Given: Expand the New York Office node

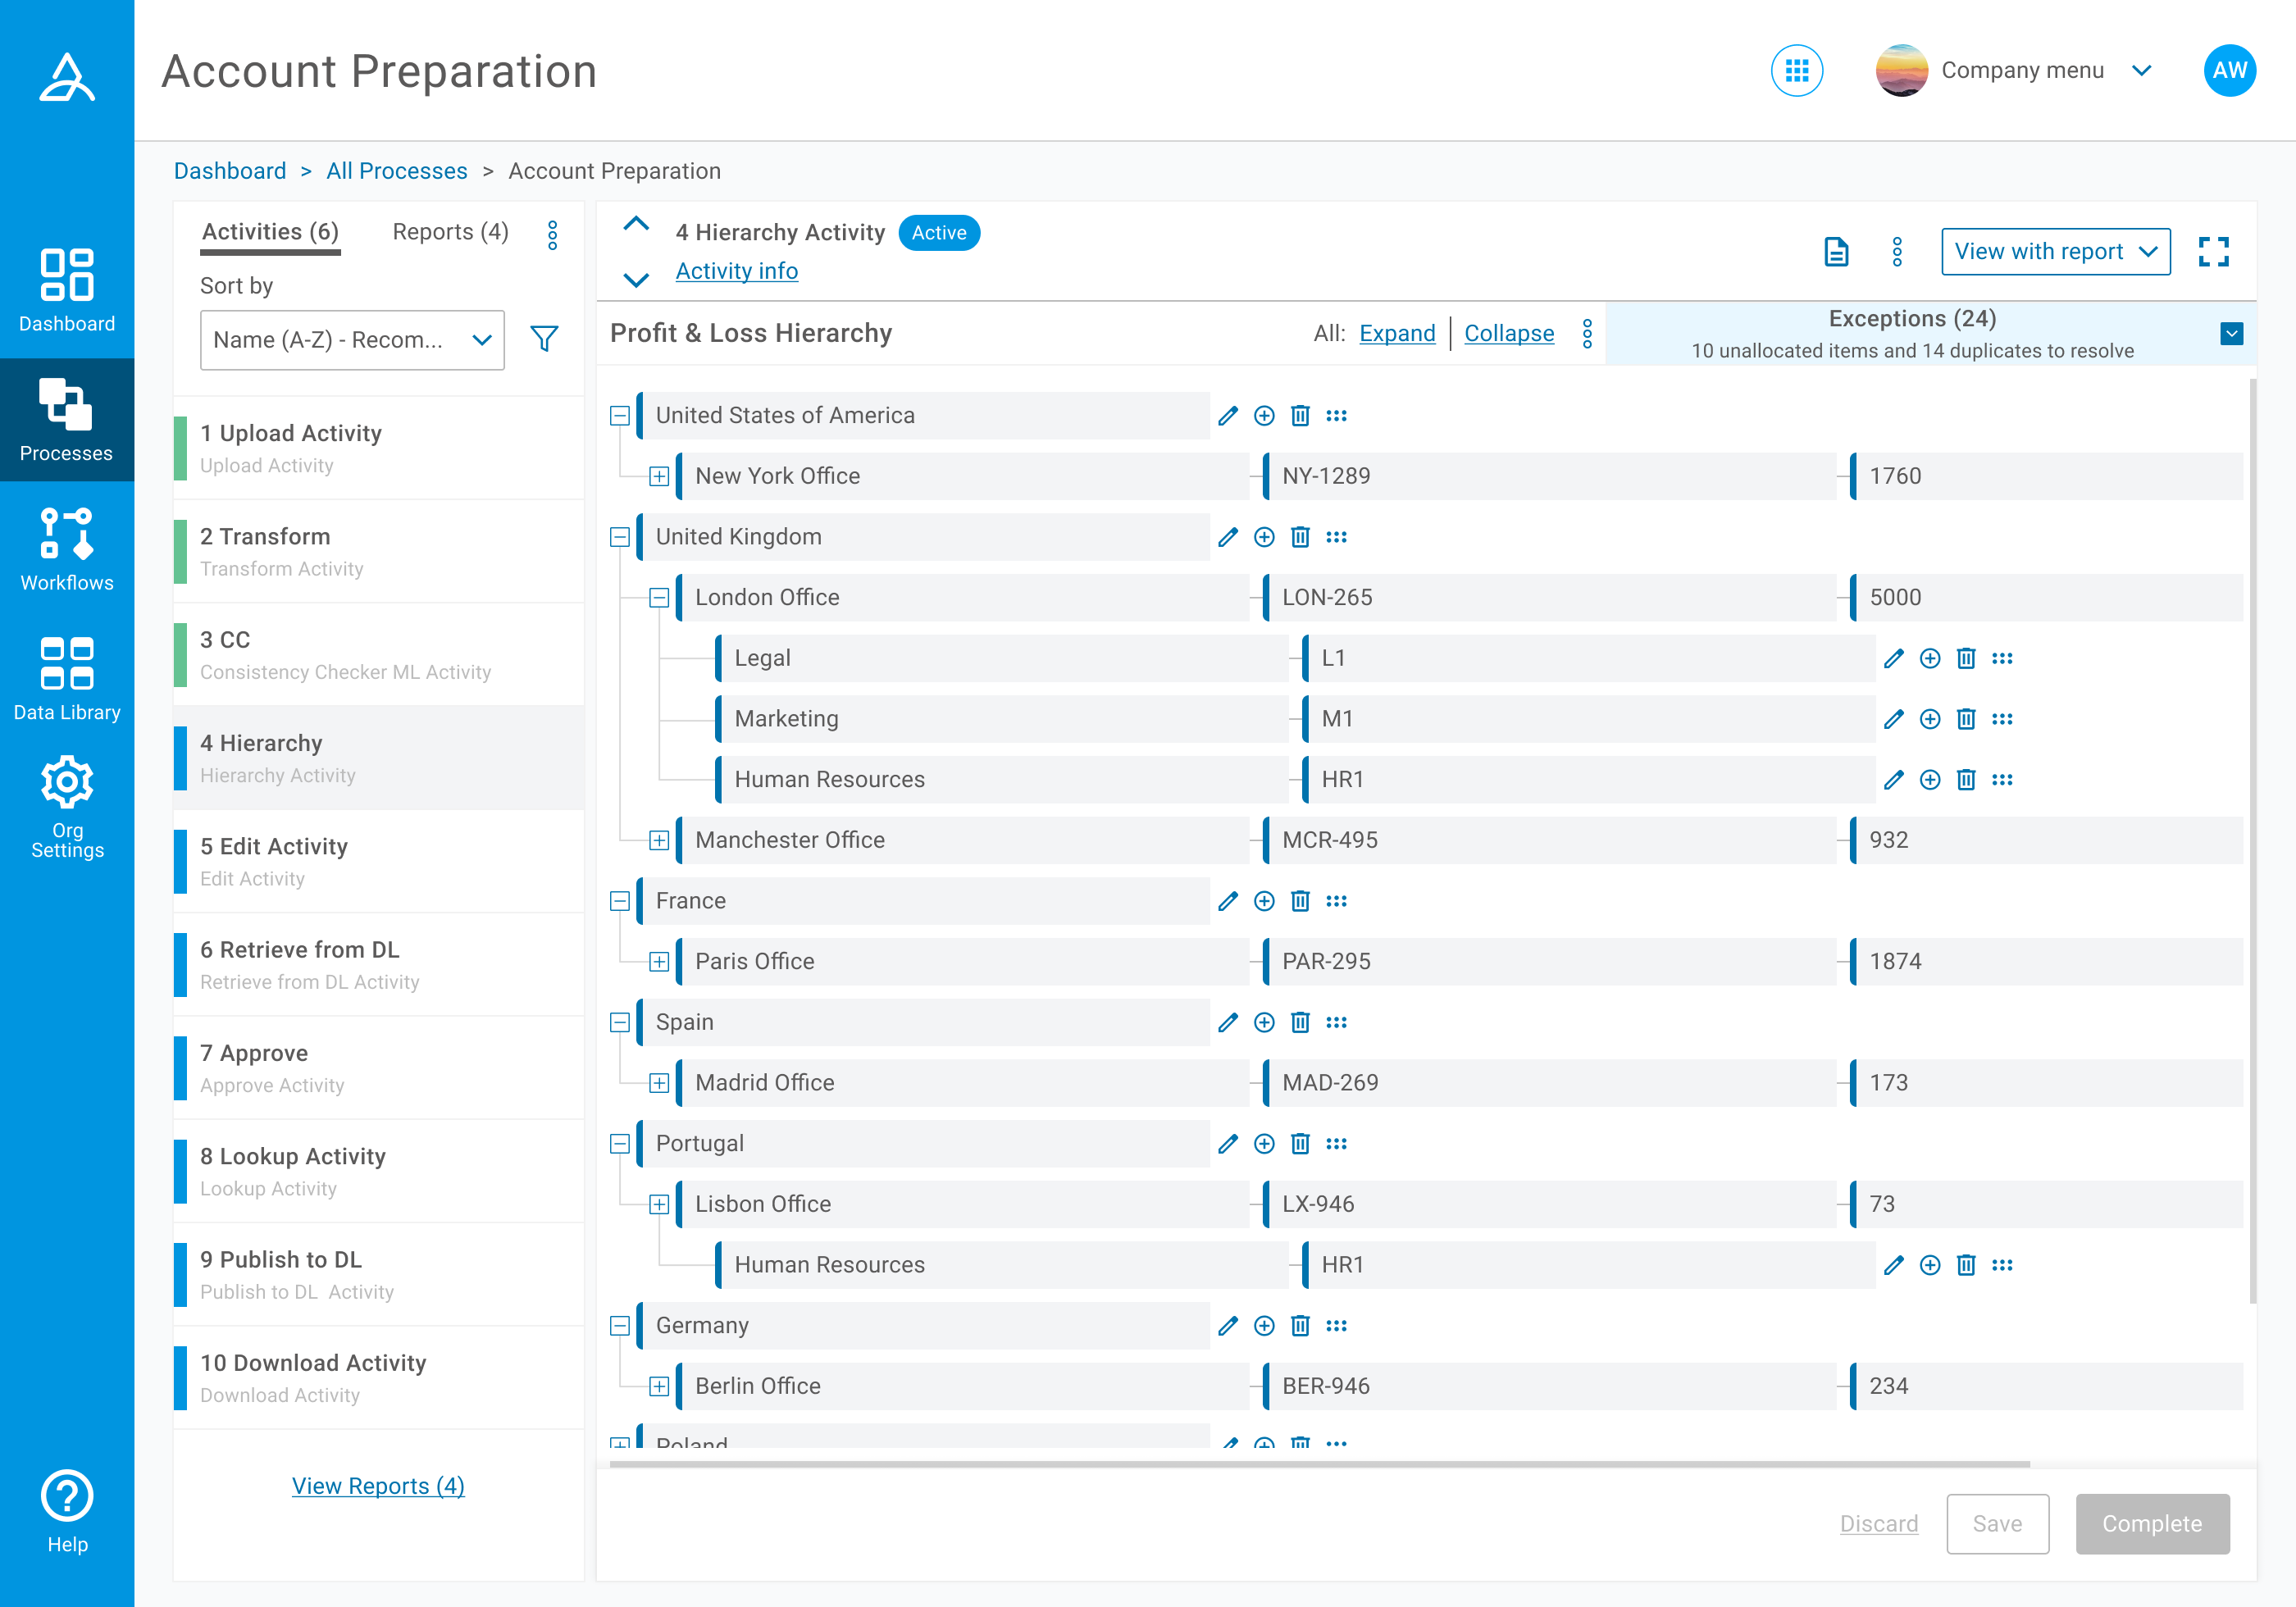Looking at the screenshot, I should click(659, 477).
